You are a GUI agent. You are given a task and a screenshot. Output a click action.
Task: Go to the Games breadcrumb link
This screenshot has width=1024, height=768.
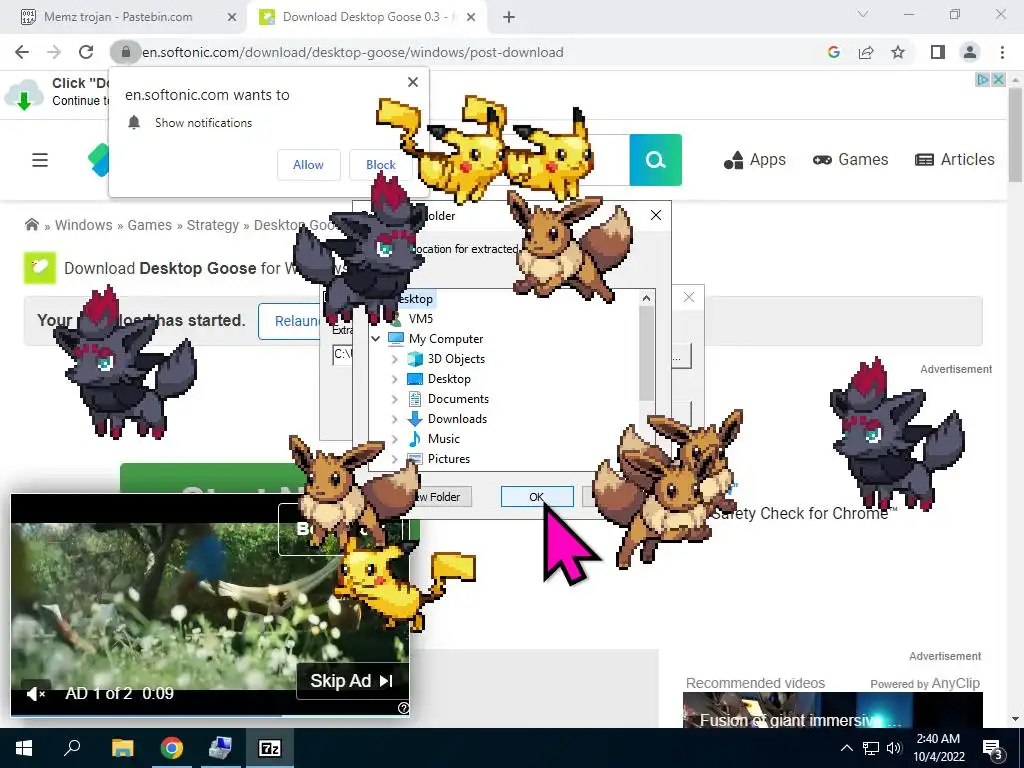click(150, 225)
